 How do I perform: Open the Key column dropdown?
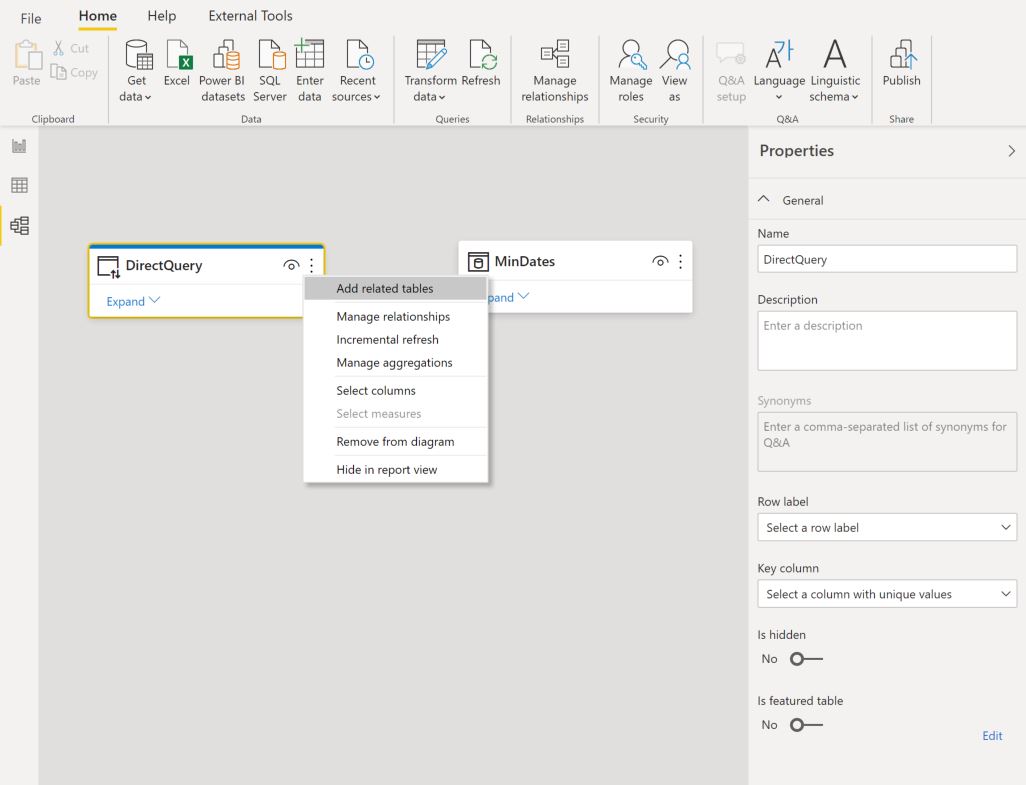[x=887, y=594]
